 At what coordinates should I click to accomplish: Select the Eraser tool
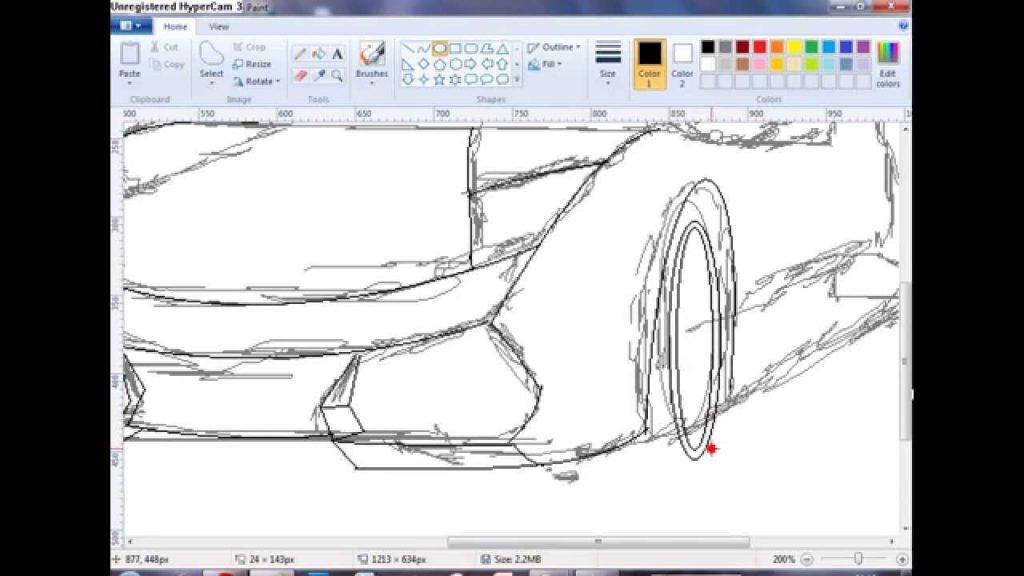[x=300, y=75]
